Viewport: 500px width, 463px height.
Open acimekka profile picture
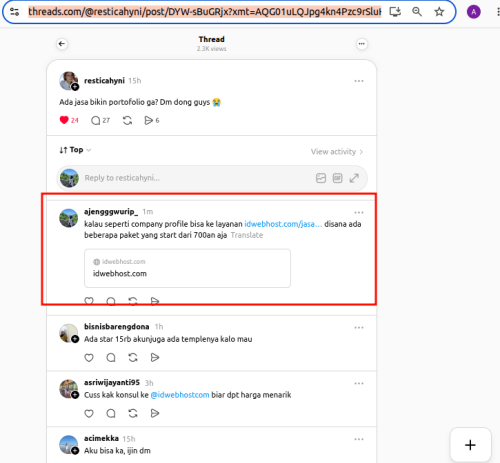pyautogui.click(x=69, y=445)
